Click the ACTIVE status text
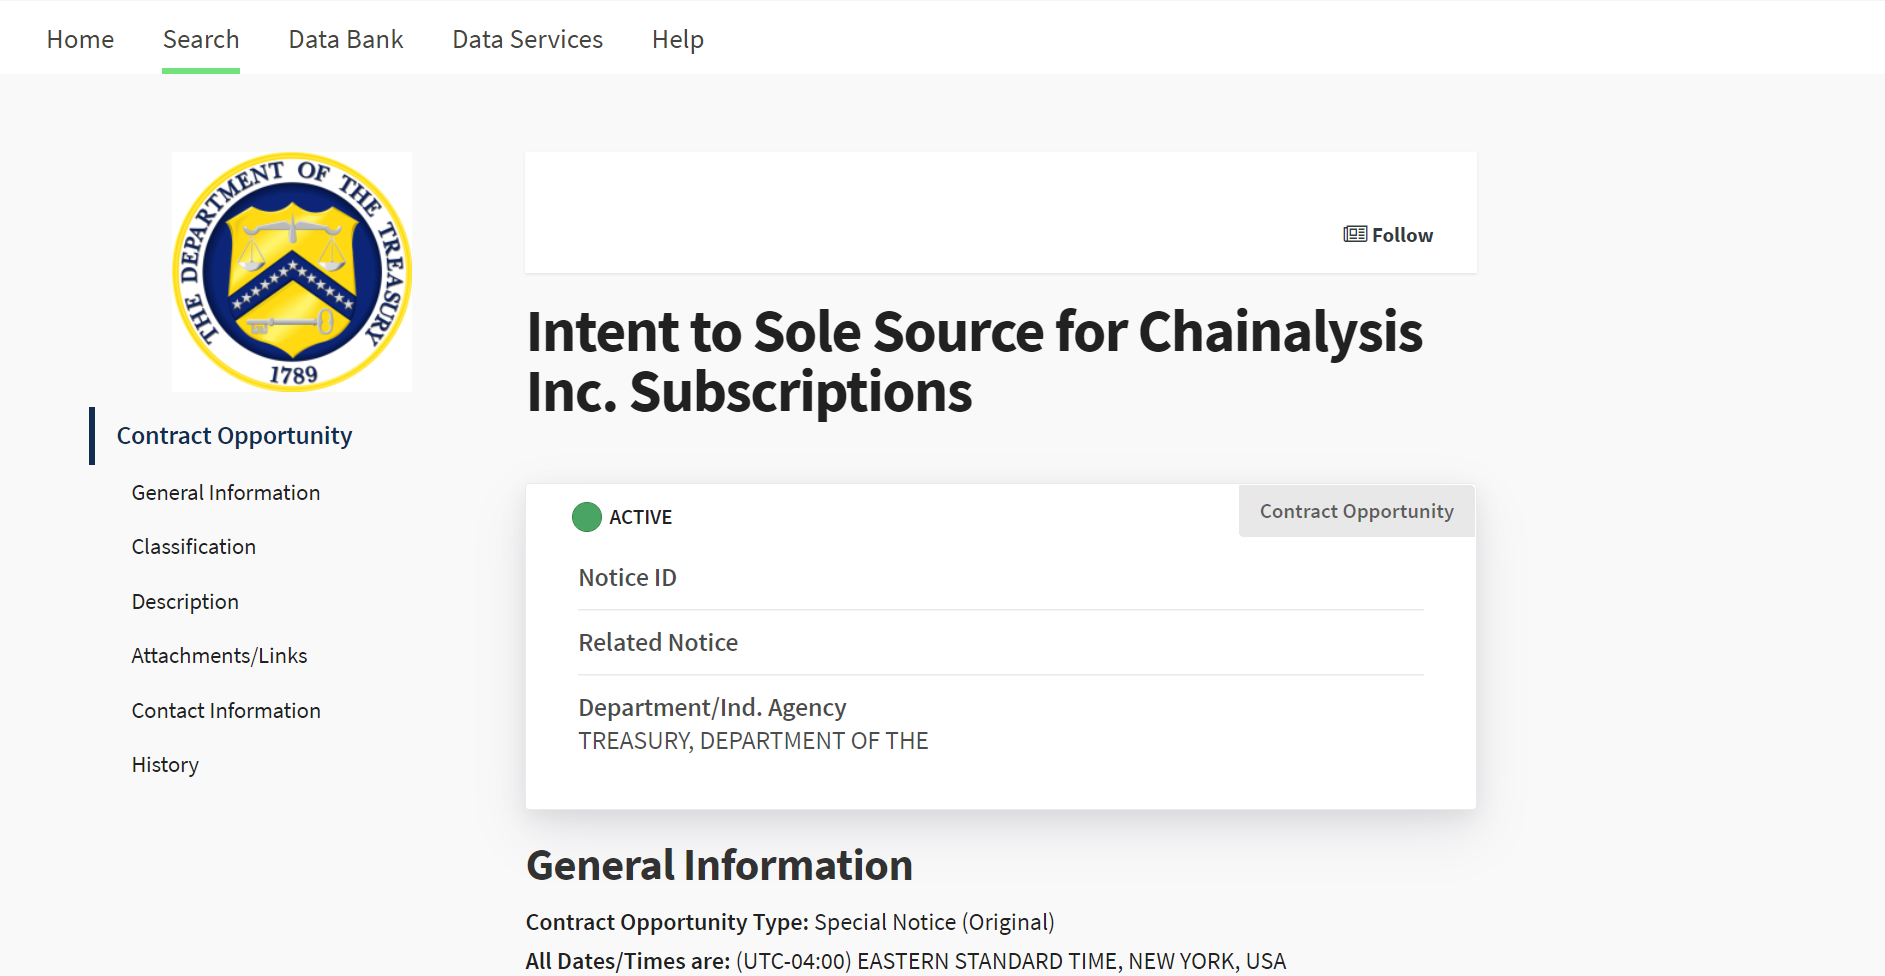The image size is (1885, 976). pyautogui.click(x=641, y=517)
